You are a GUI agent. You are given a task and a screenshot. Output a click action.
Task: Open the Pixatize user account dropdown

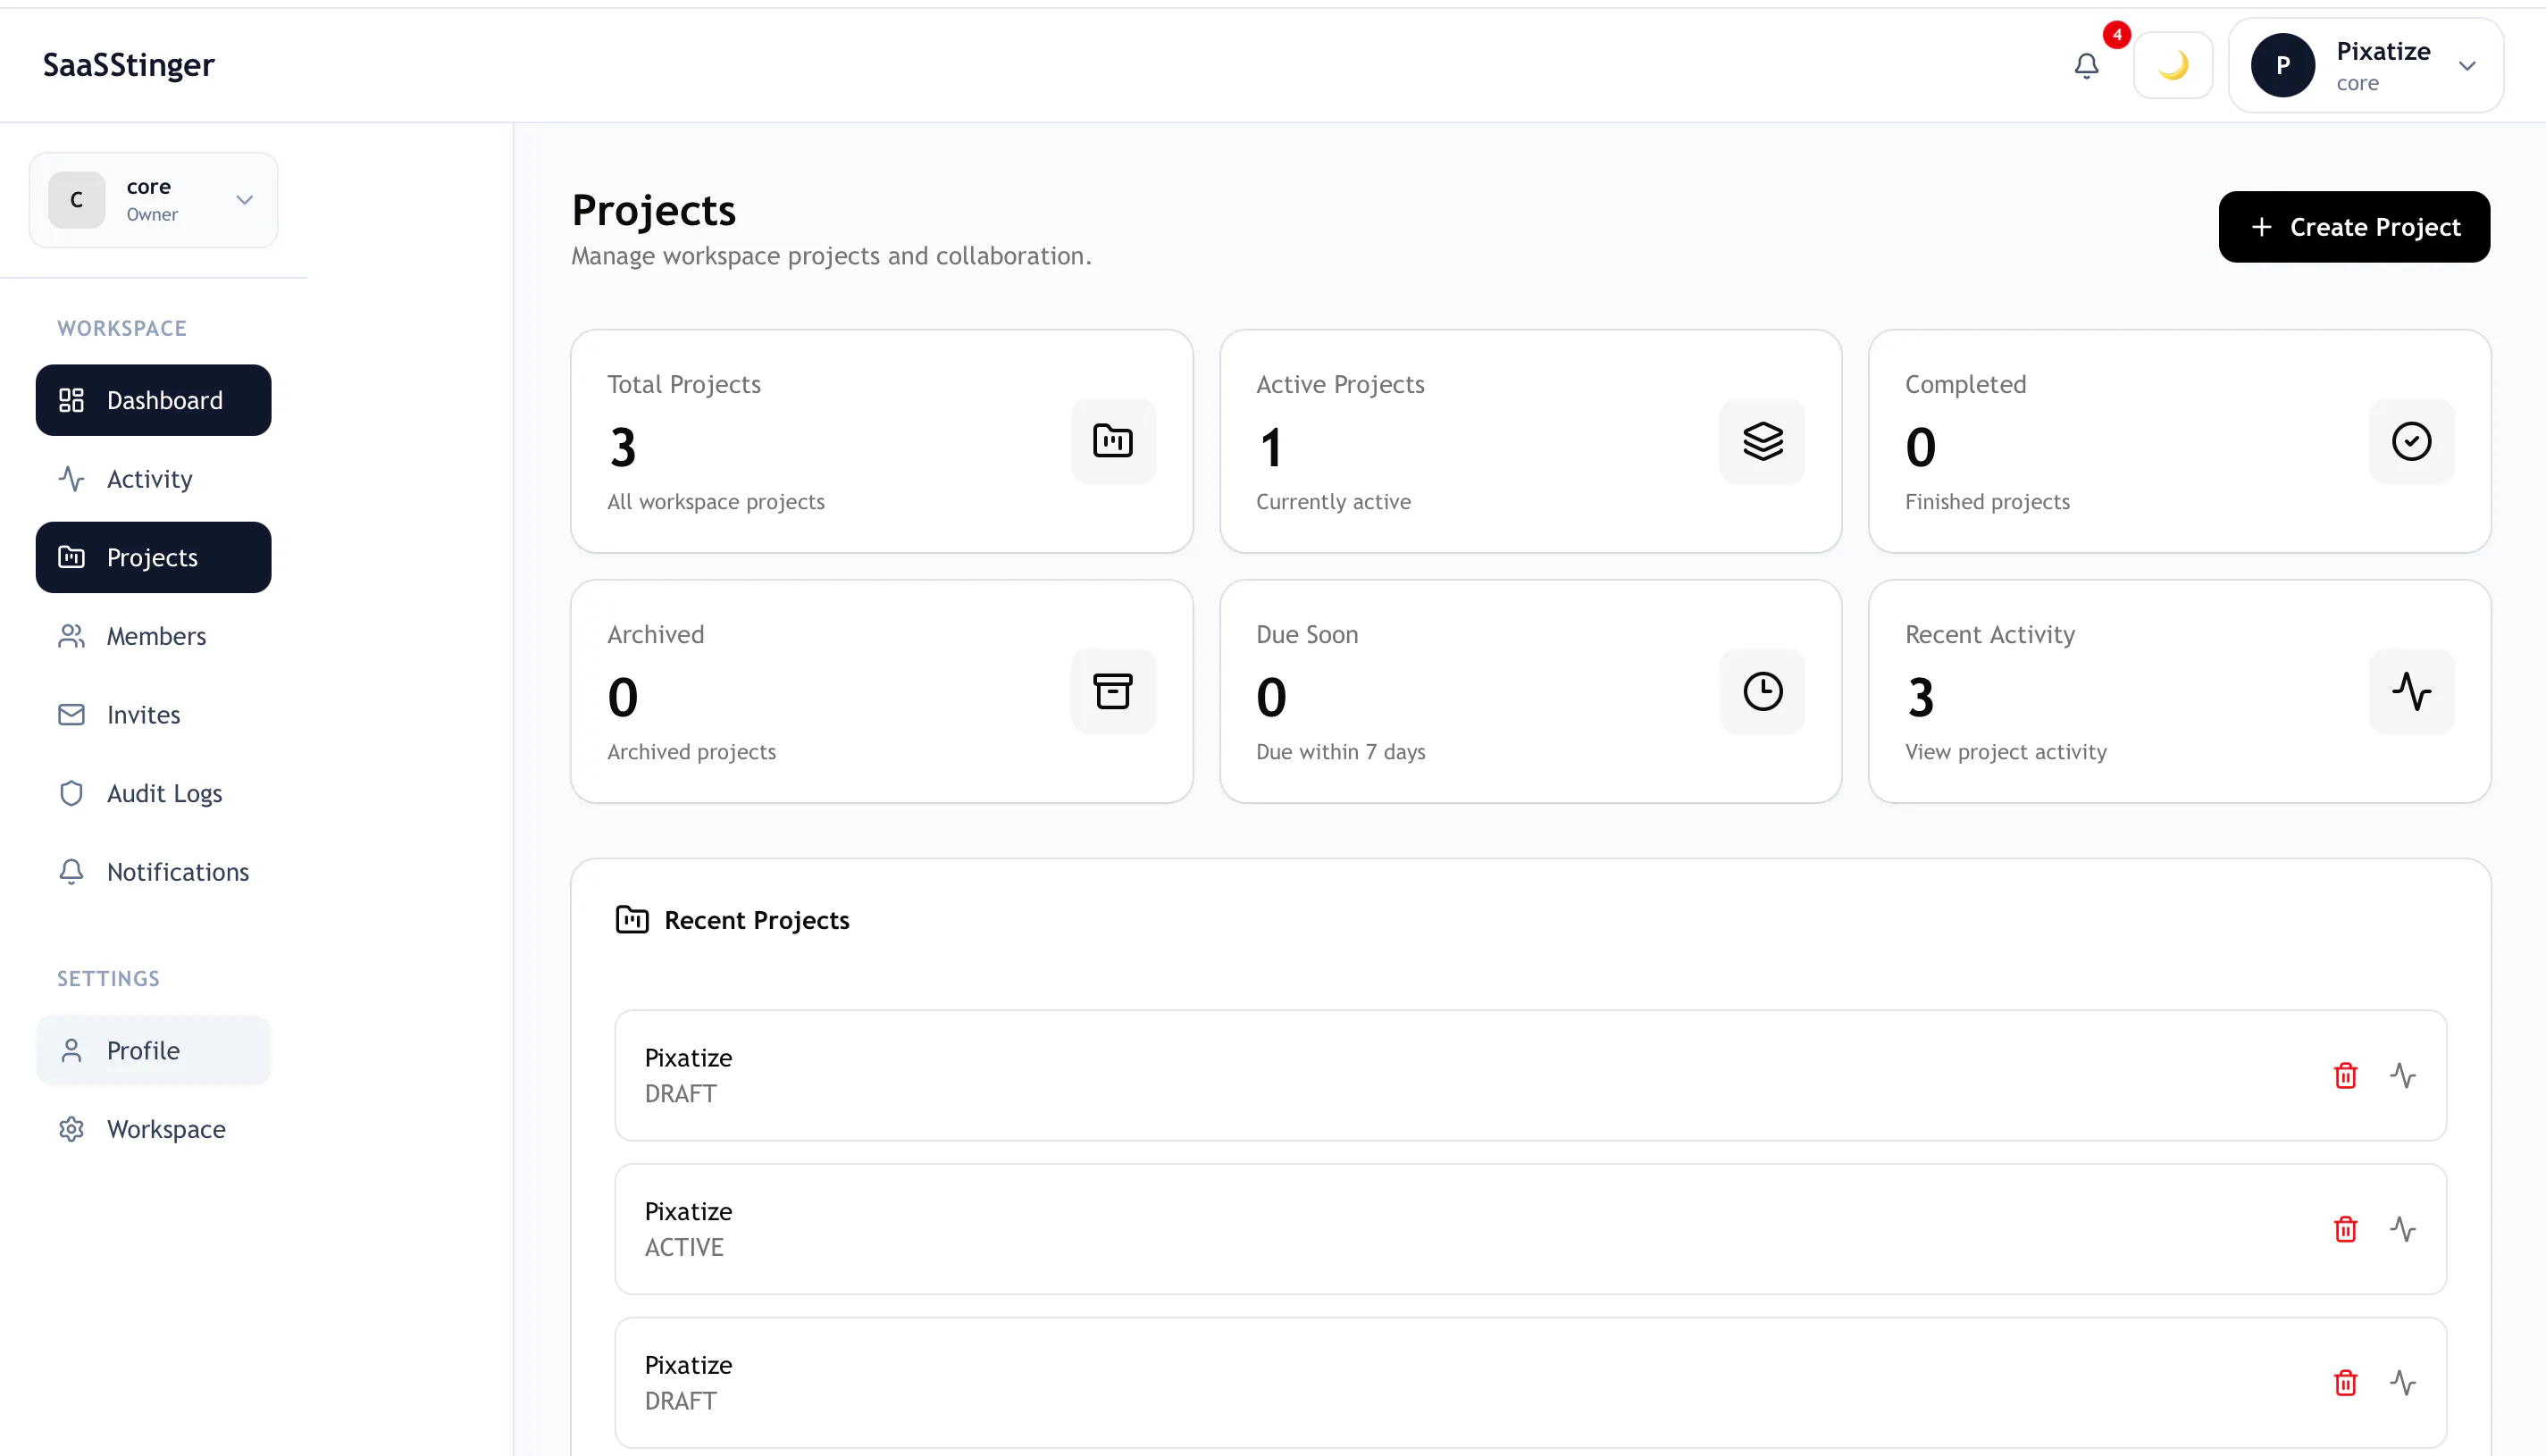tap(2366, 66)
